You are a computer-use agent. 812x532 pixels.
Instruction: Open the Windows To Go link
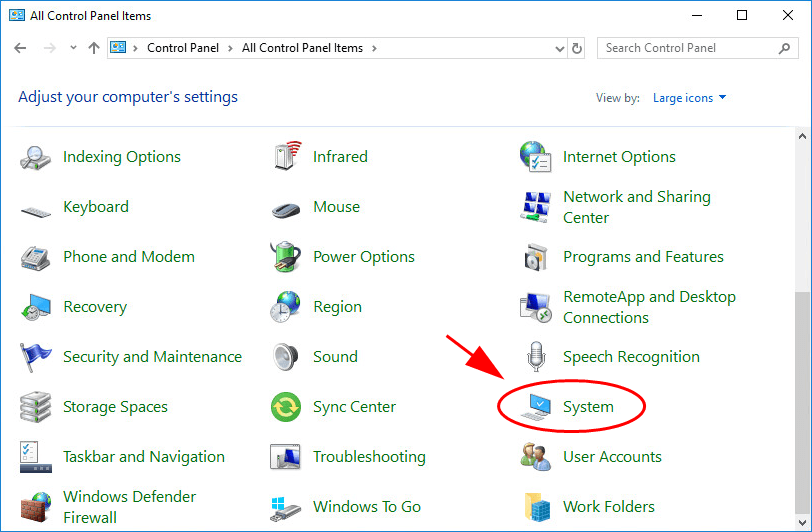click(367, 507)
